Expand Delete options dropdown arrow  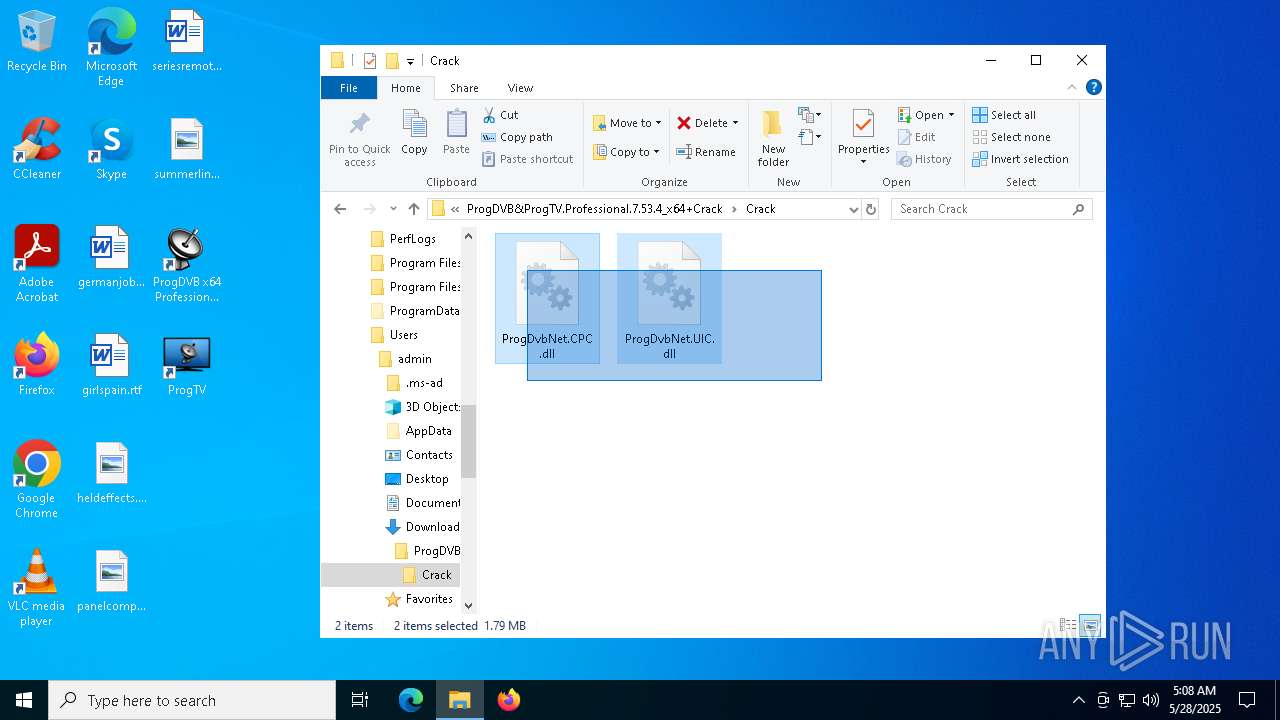click(x=735, y=123)
